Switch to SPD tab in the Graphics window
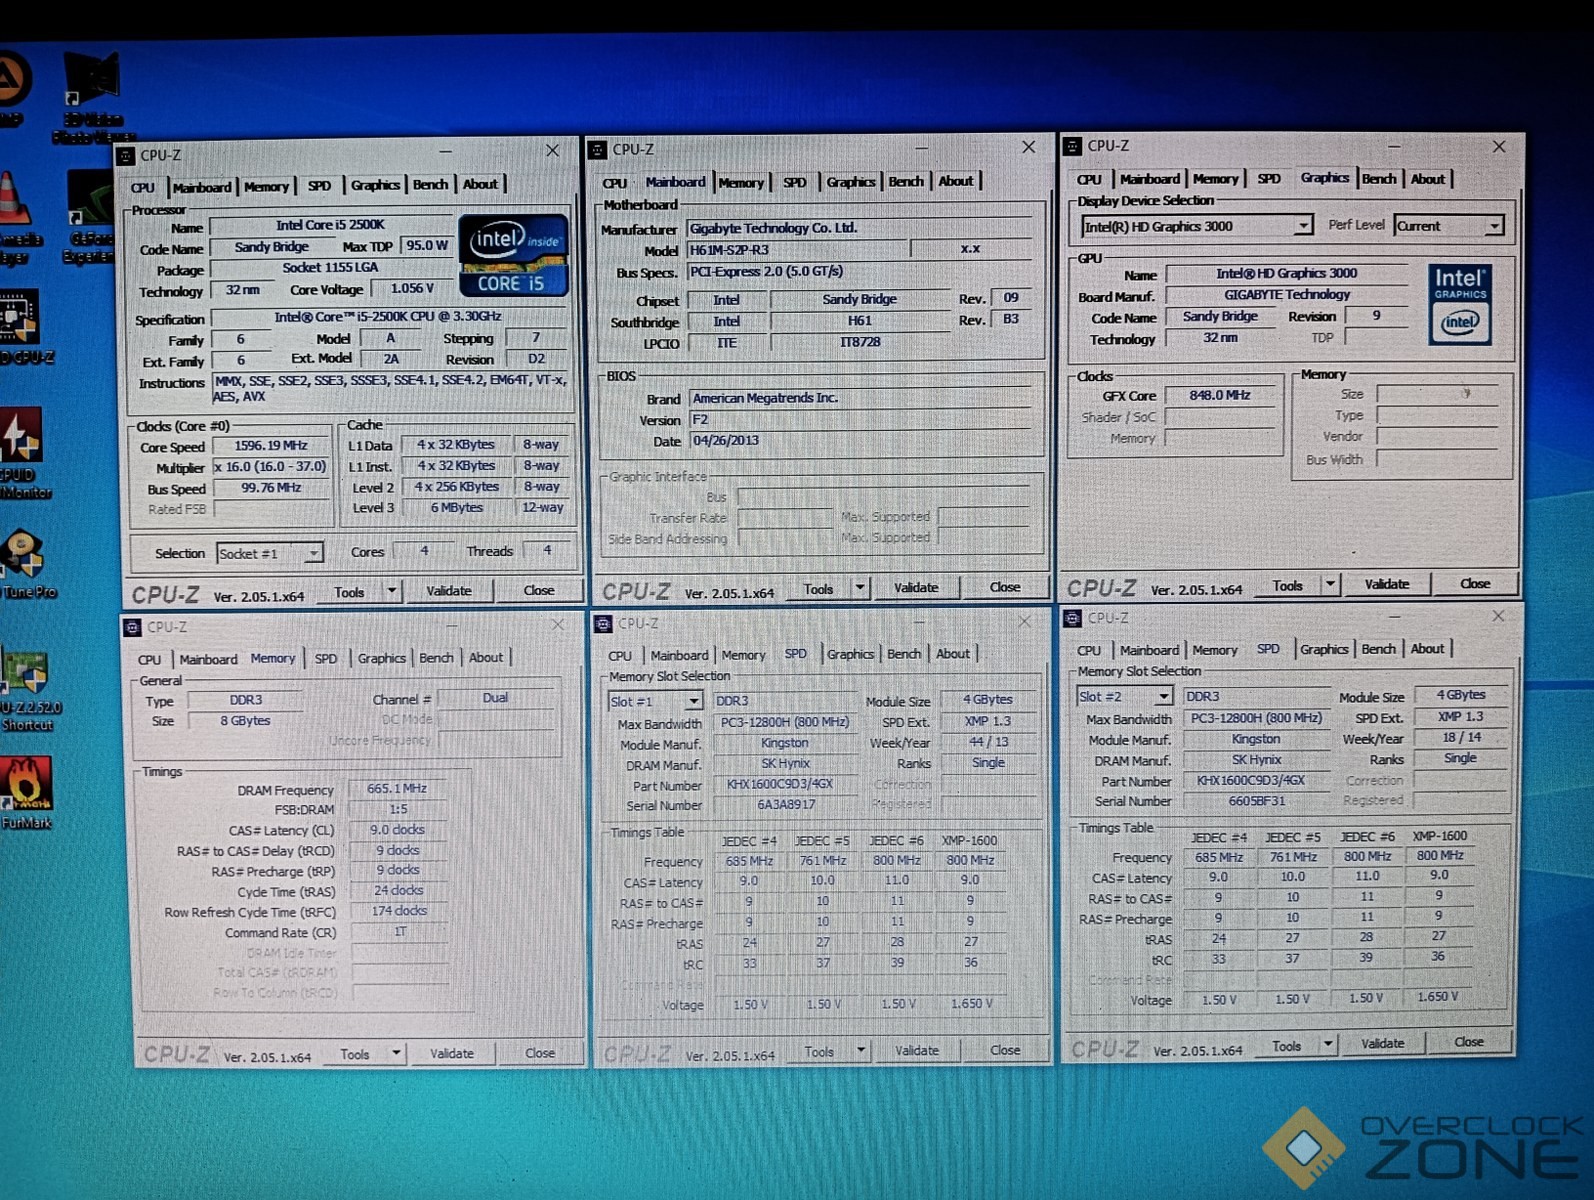The image size is (1594, 1200). 1269,179
